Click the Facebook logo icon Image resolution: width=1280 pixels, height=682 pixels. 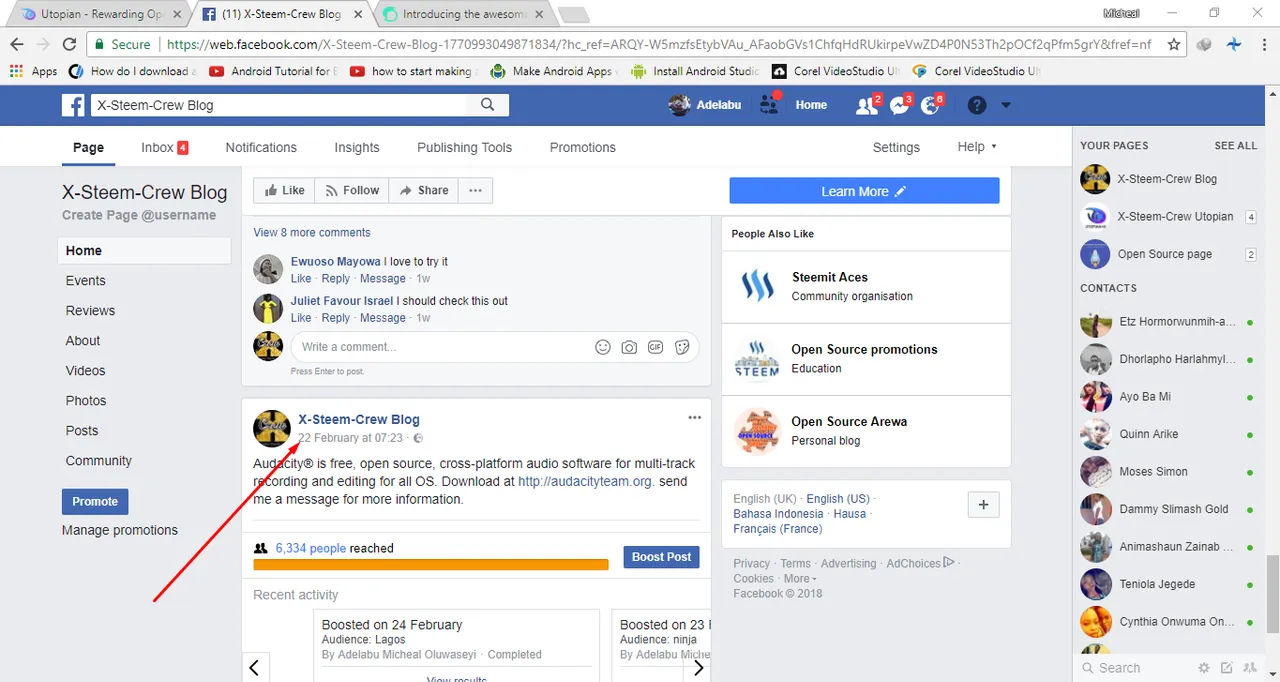tap(72, 105)
